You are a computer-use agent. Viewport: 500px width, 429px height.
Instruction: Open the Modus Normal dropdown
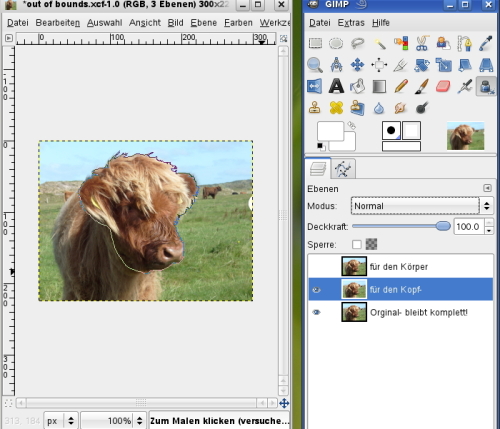pos(421,206)
